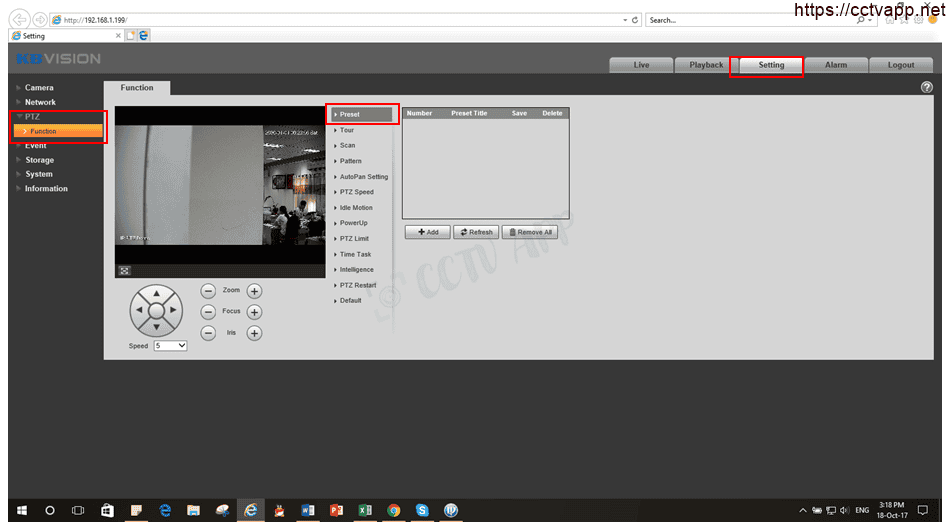Toggle fullscreen icon below the video preview
This screenshot has width=949, height=527.
[125, 270]
